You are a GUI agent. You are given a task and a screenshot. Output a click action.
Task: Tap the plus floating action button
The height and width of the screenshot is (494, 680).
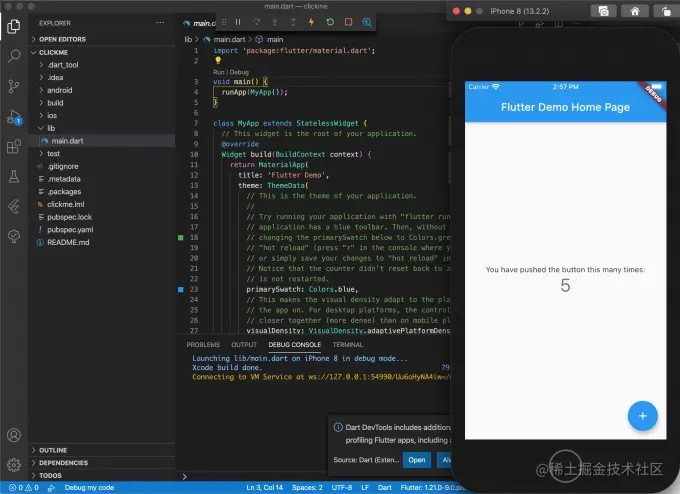click(x=642, y=415)
